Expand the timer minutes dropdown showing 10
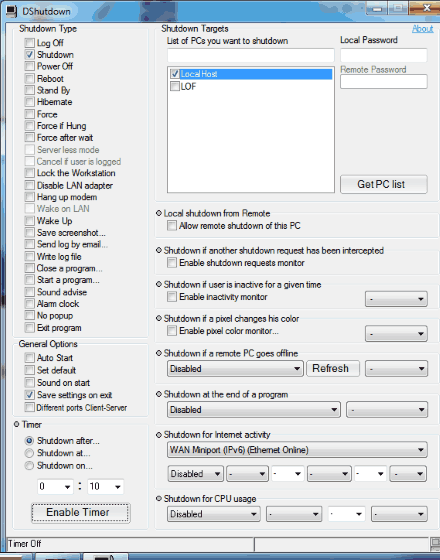The image size is (440, 560). coord(105,486)
